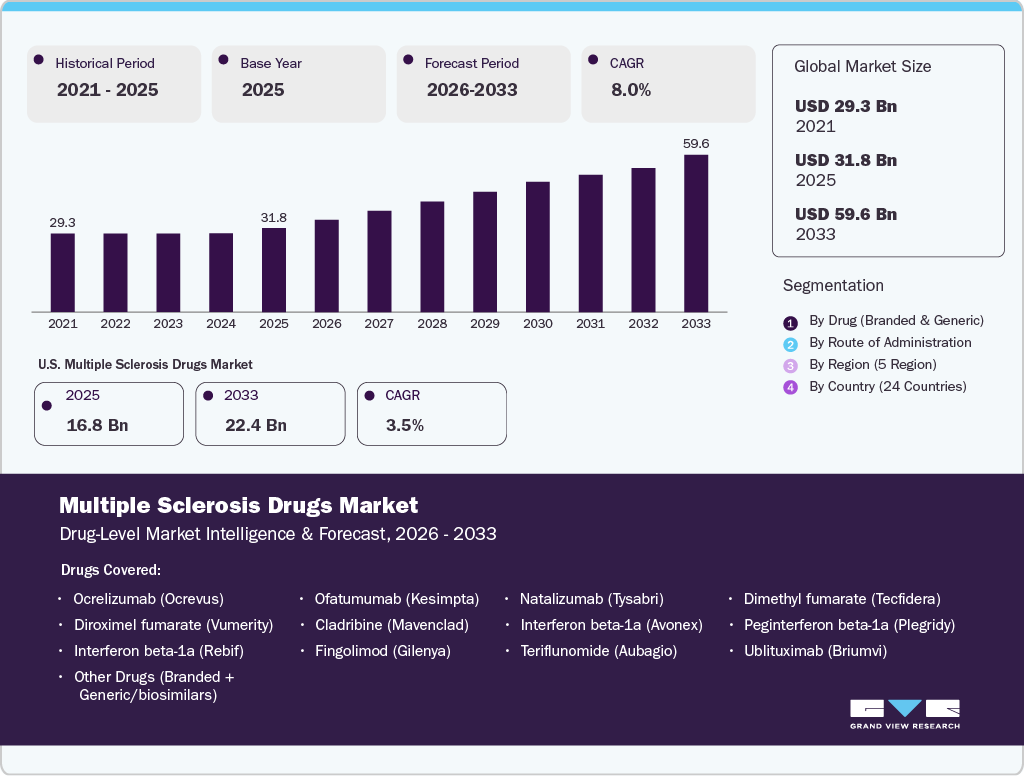Click the 2028 bar in the chart
The image size is (1024, 776).
[x=432, y=257]
